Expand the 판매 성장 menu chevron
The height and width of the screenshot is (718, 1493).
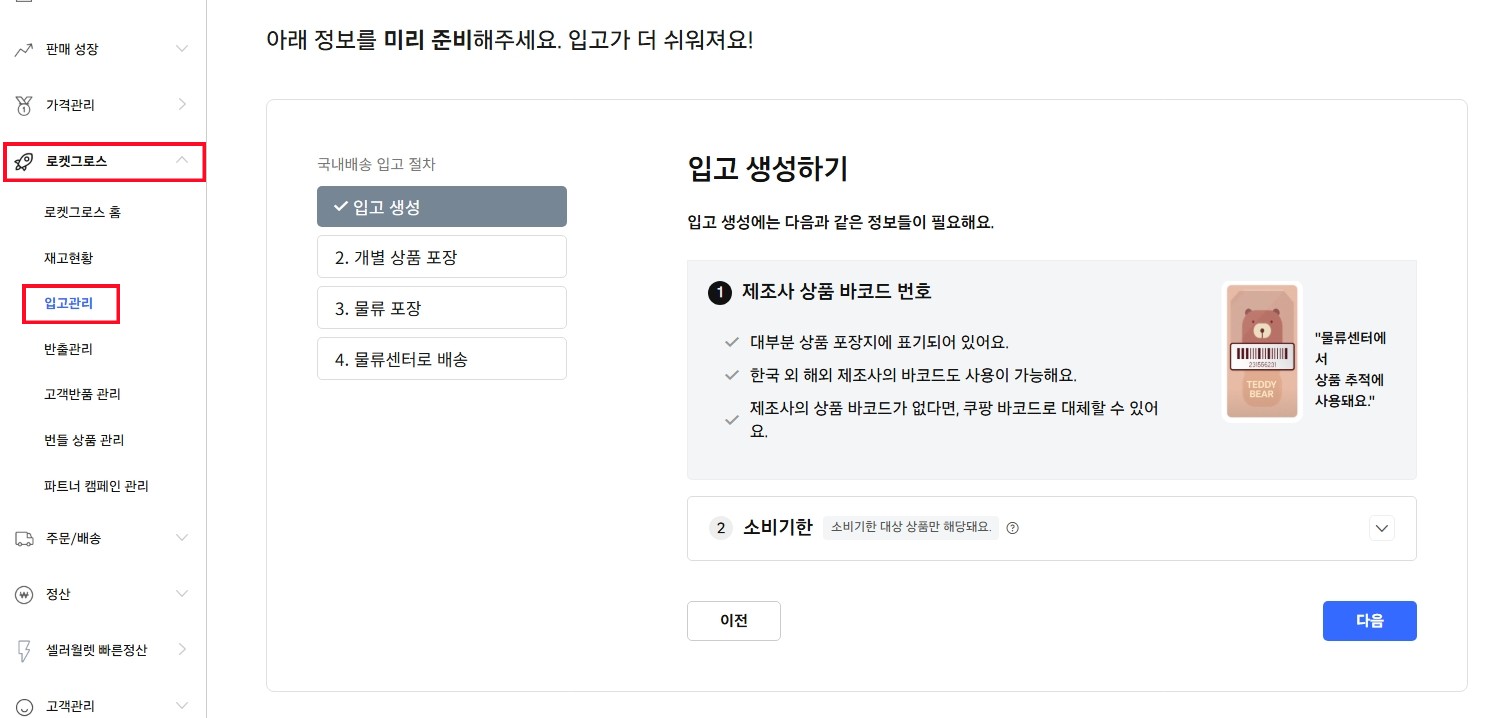click(181, 49)
